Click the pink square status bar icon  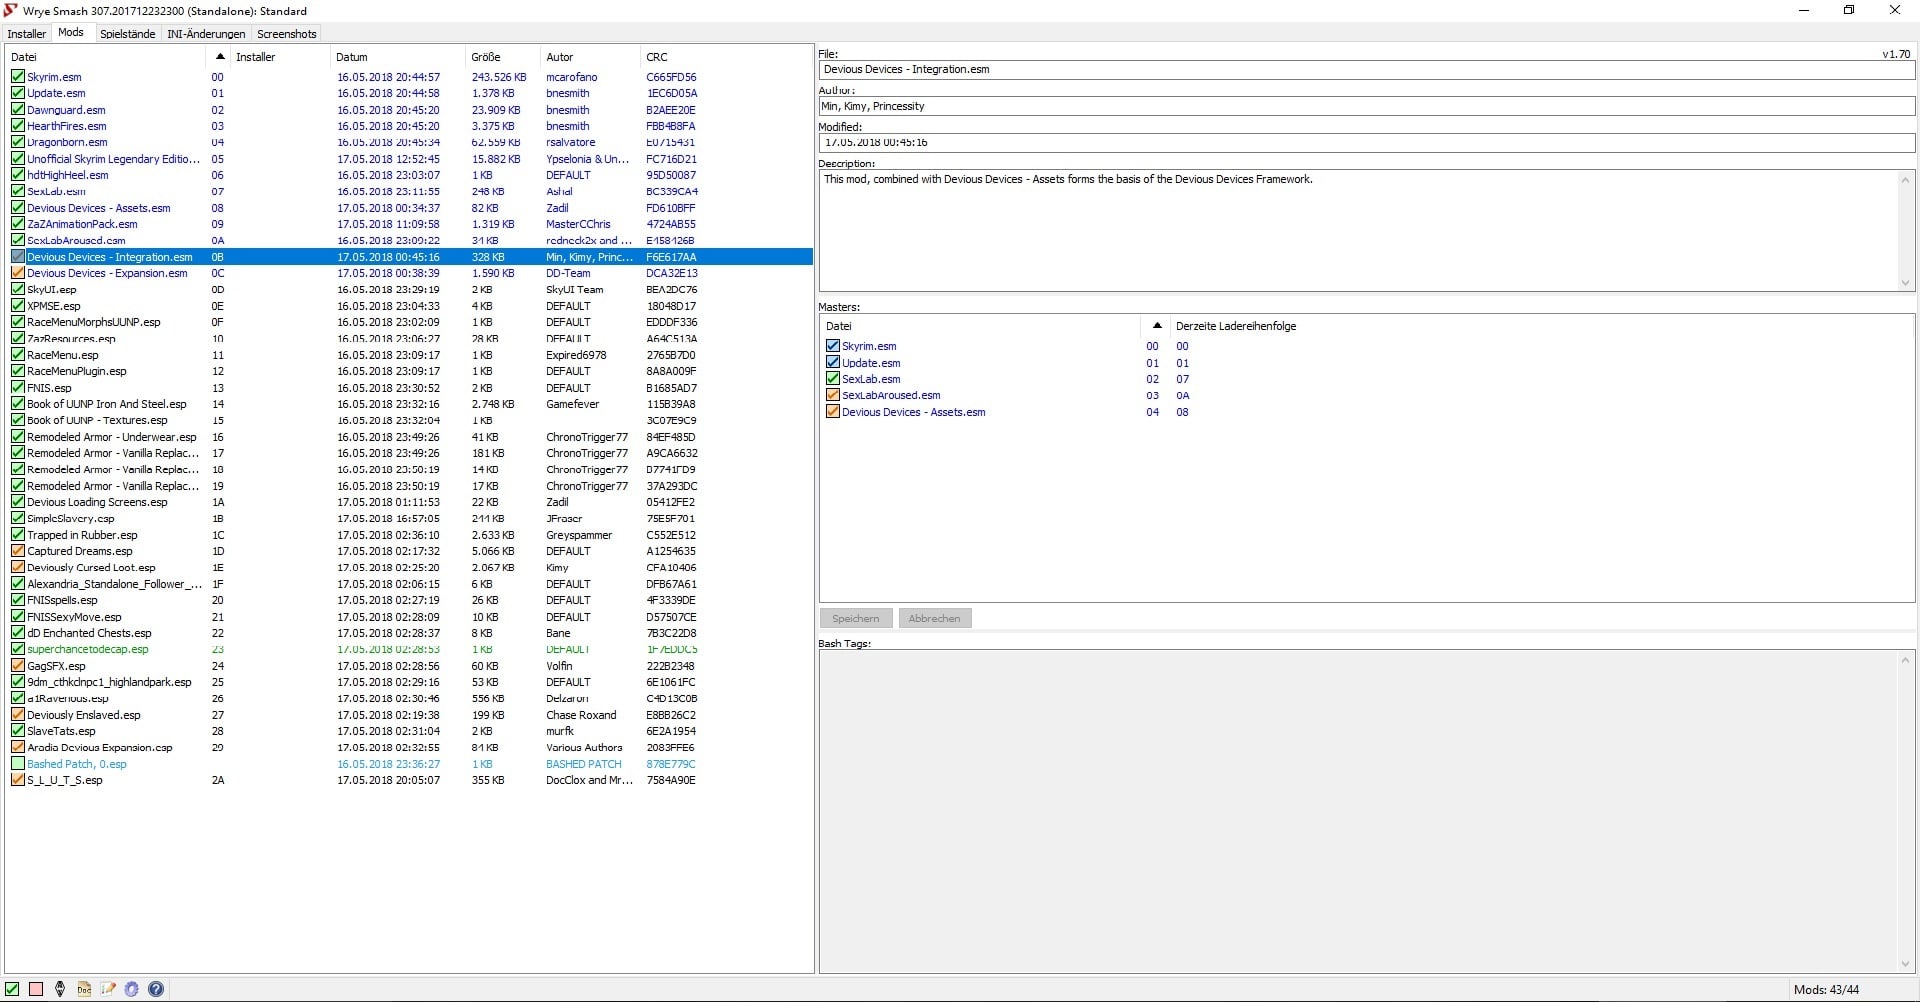tap(36, 989)
